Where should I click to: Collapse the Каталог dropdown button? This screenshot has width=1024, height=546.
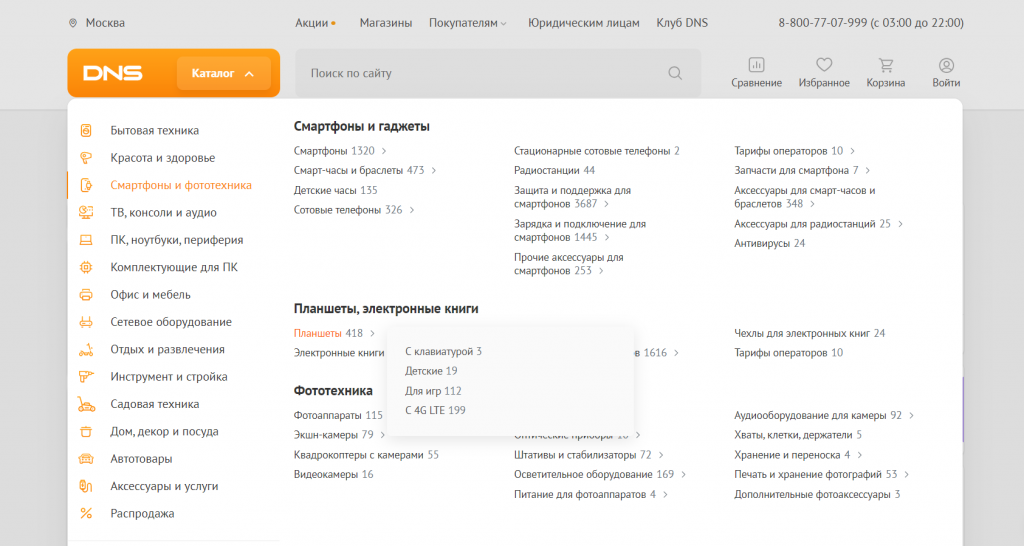pyautogui.click(x=223, y=73)
